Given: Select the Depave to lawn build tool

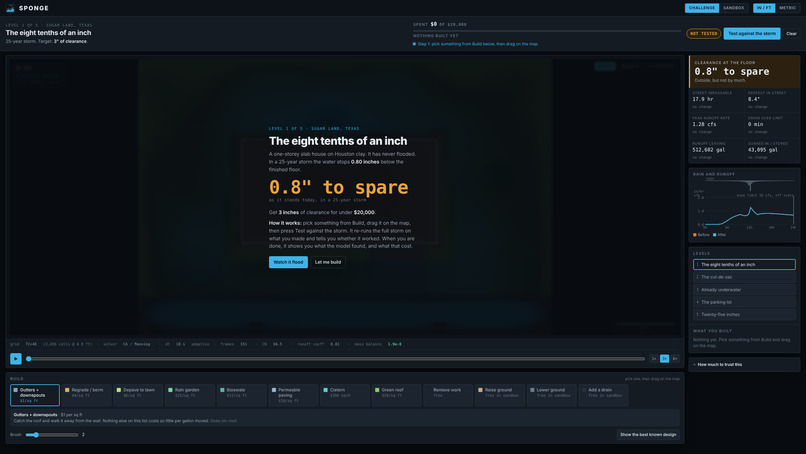Looking at the screenshot, I should click(139, 395).
